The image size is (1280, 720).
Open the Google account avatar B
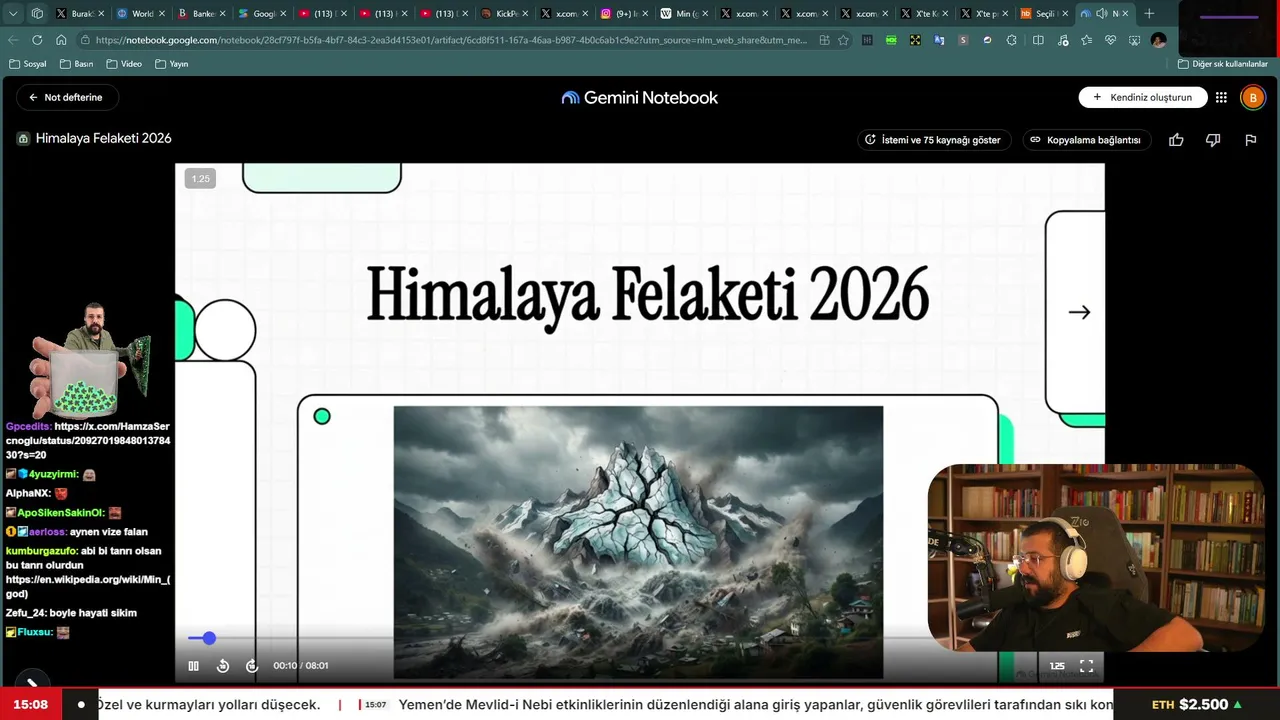point(1253,97)
